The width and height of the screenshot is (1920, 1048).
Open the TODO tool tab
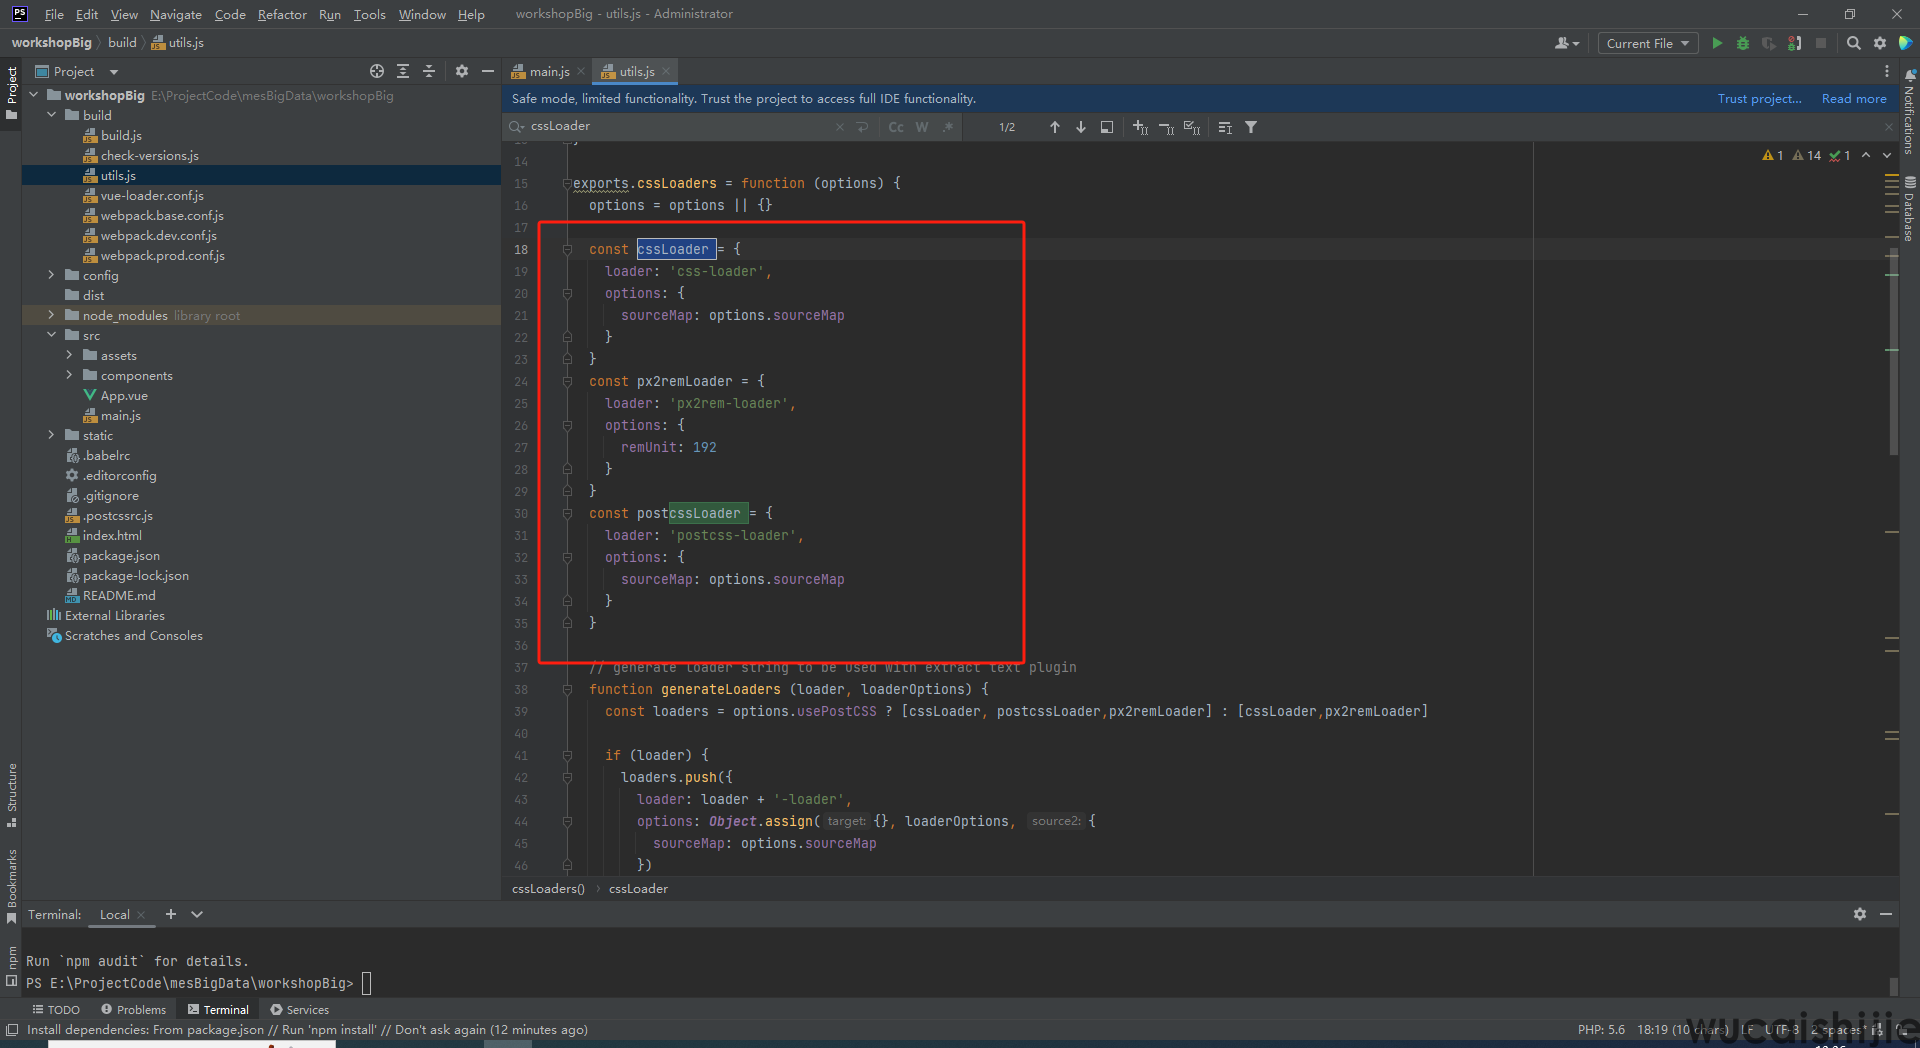(x=56, y=1010)
